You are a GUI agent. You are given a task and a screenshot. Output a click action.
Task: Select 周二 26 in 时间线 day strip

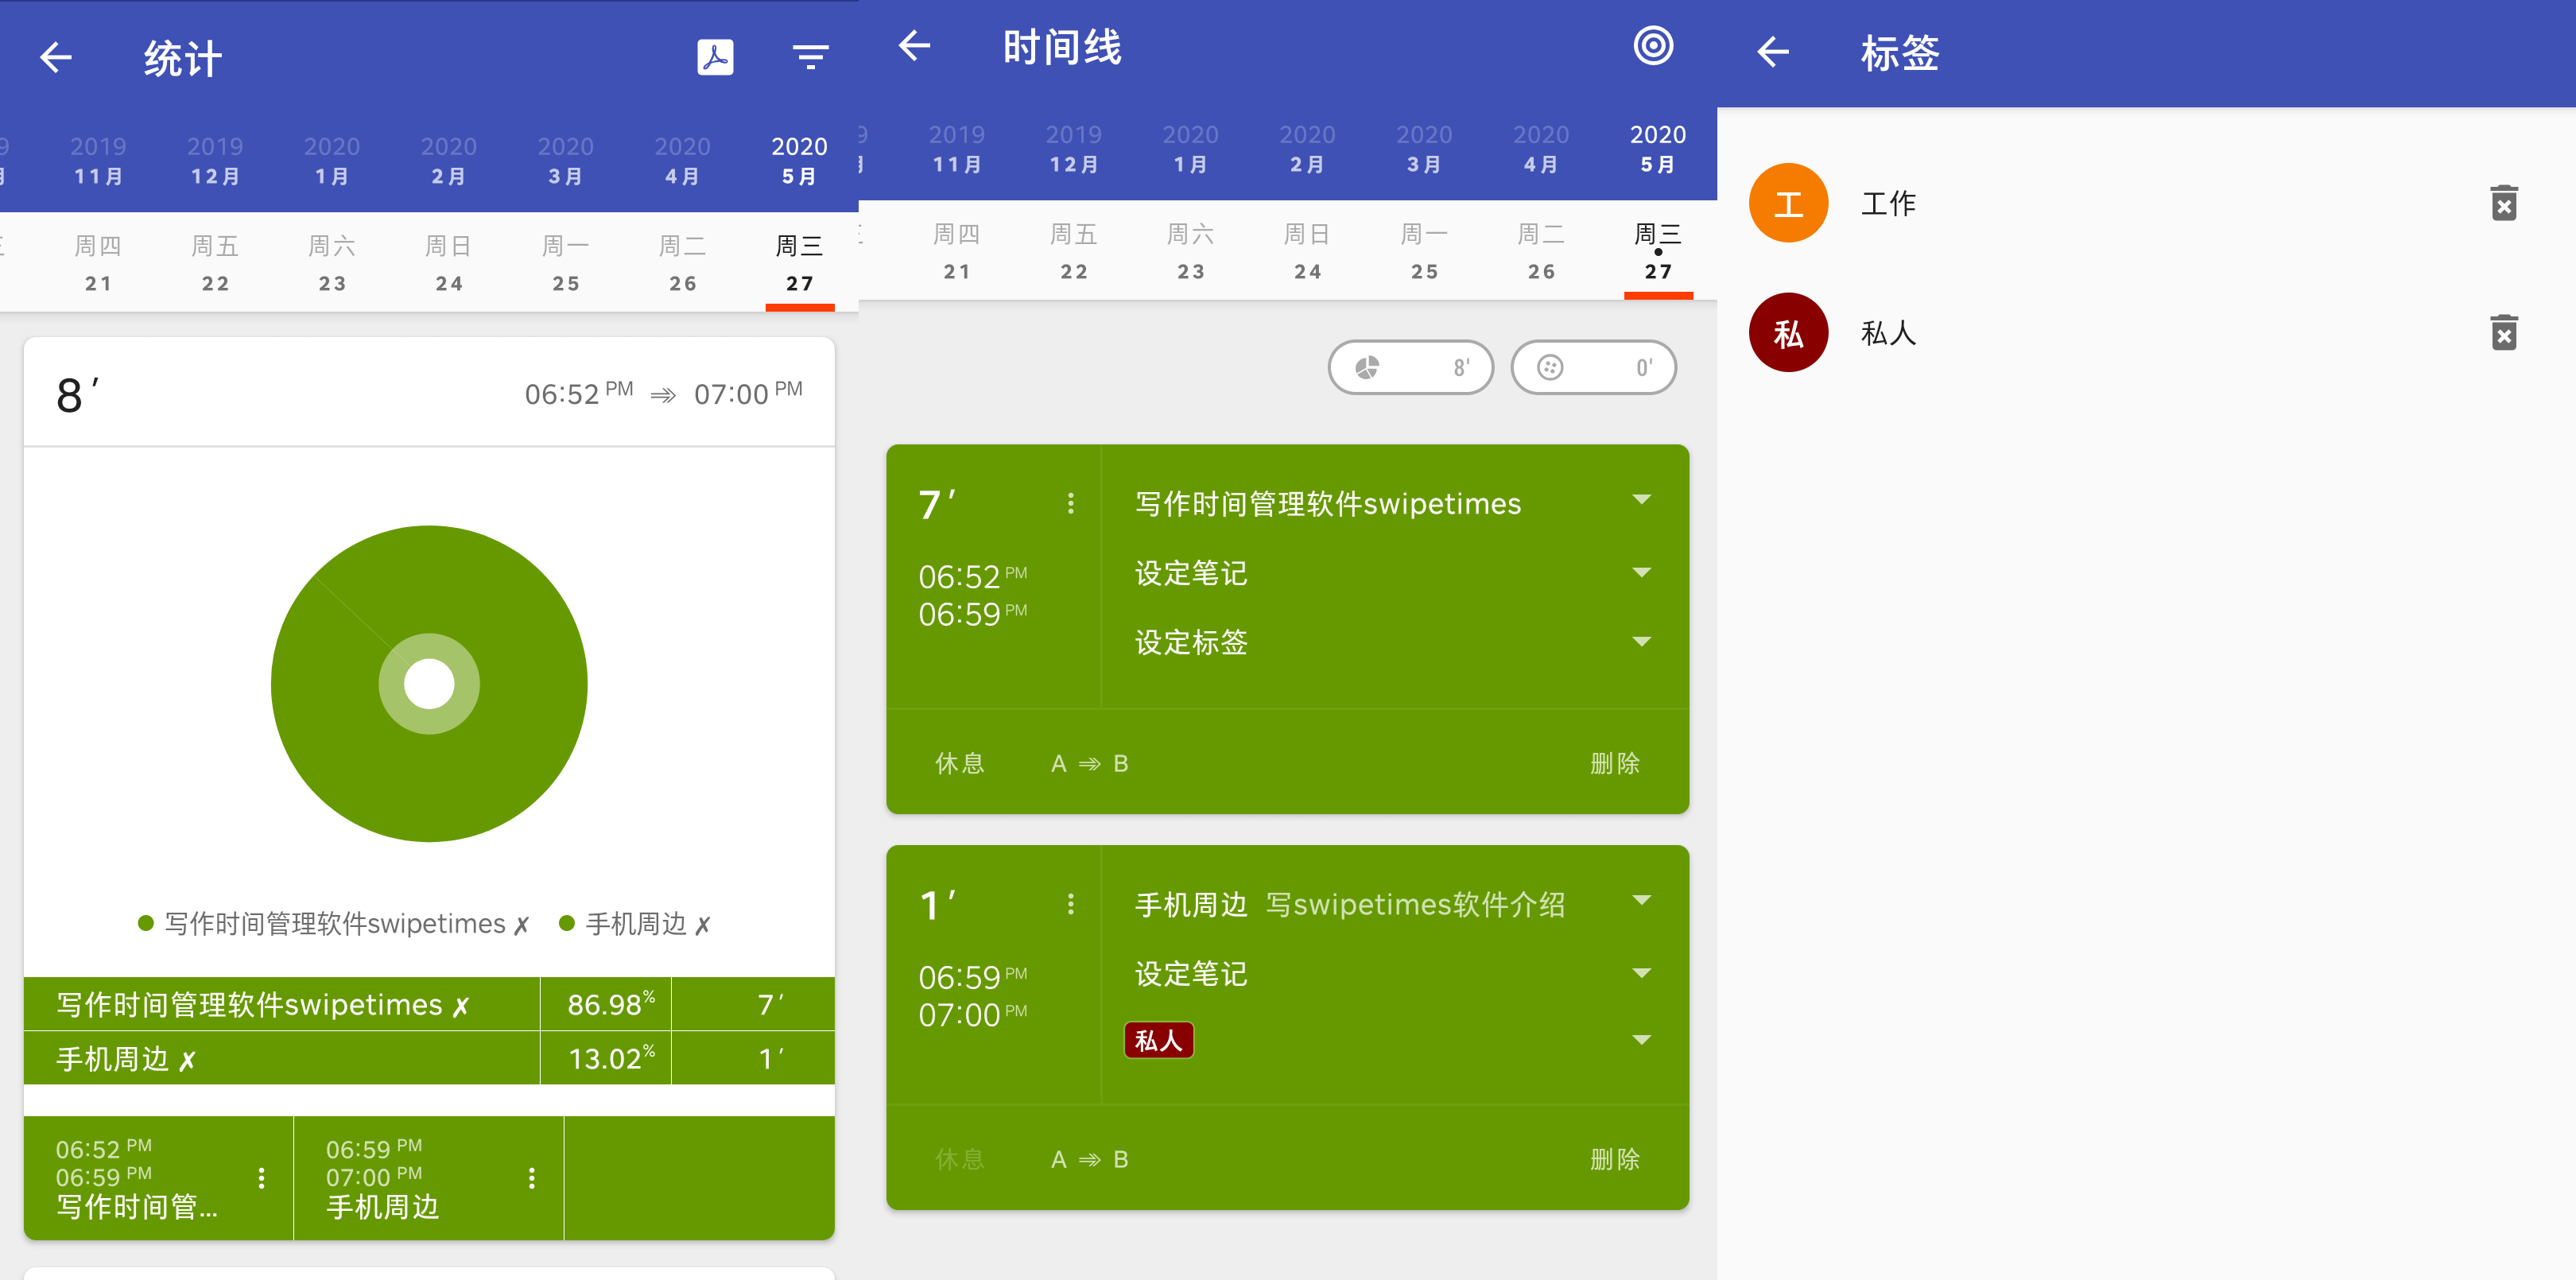[1541, 251]
